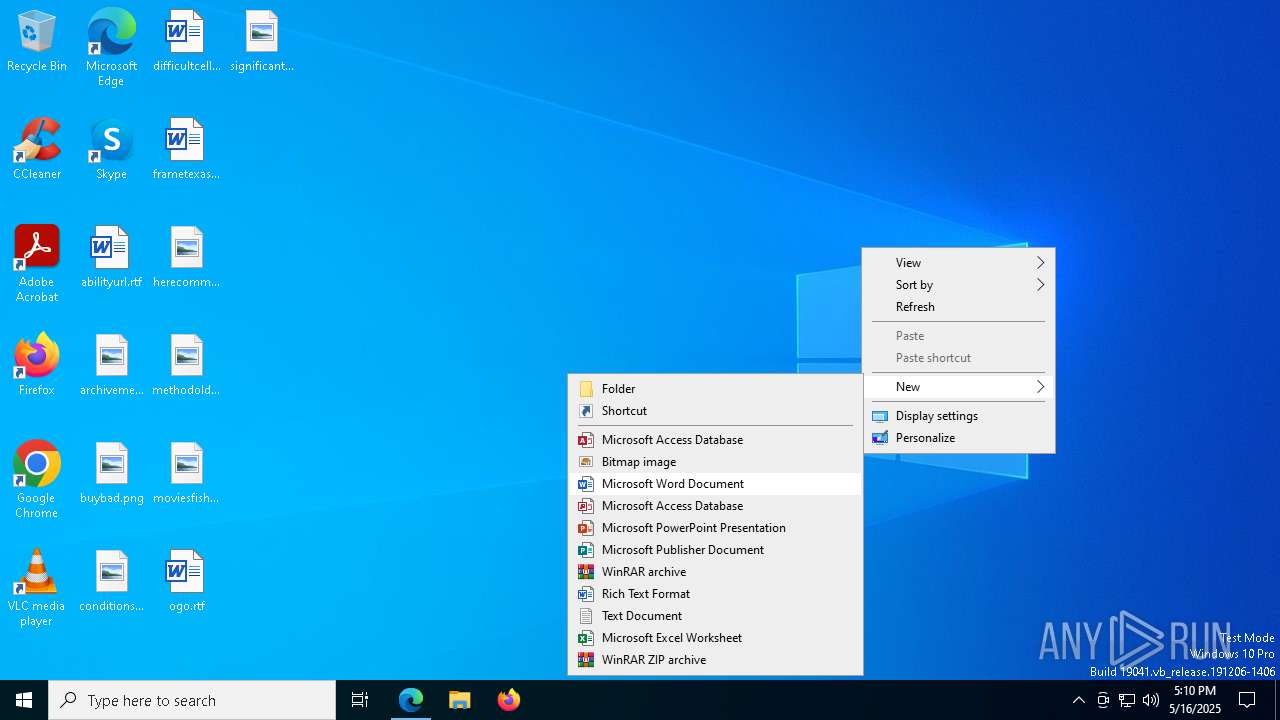Image resolution: width=1280 pixels, height=720 pixels.
Task: Select the significant image file icon
Action: [x=262, y=42]
